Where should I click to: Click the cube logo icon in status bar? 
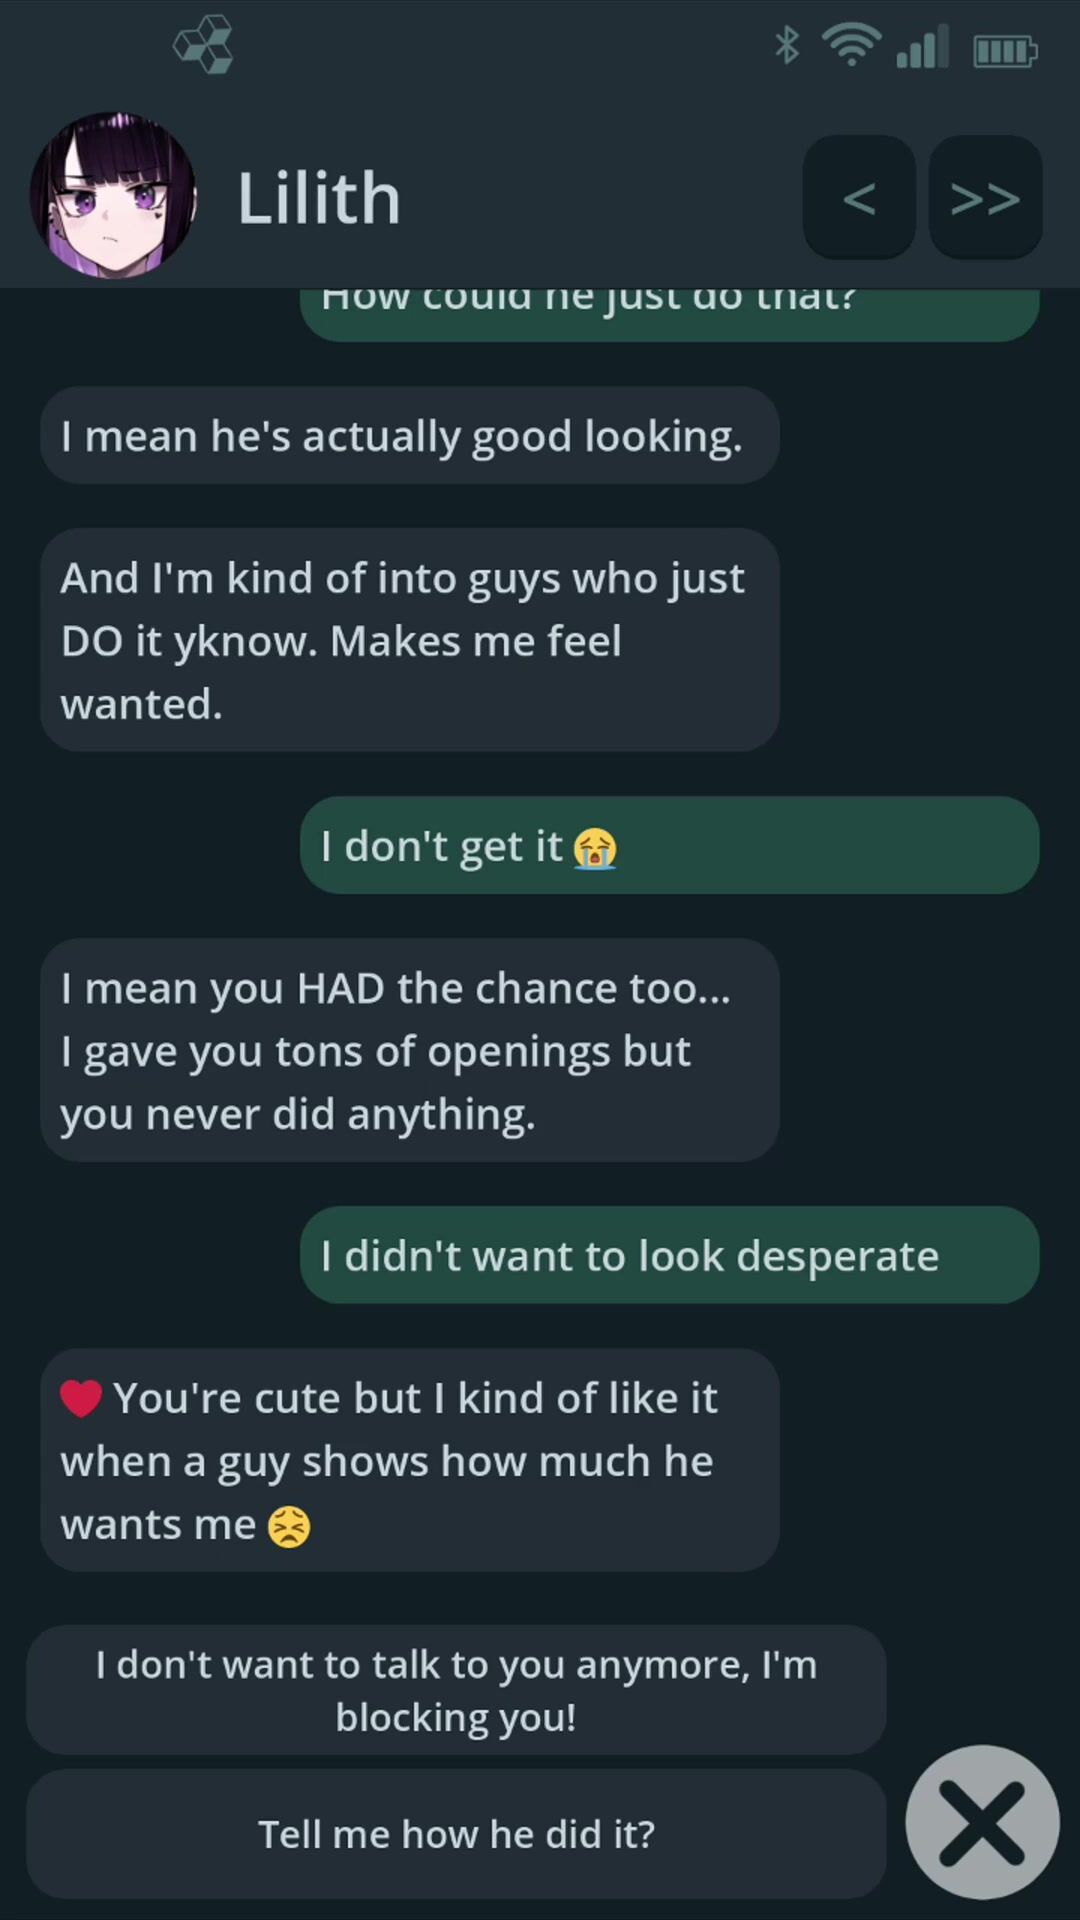tap(204, 45)
